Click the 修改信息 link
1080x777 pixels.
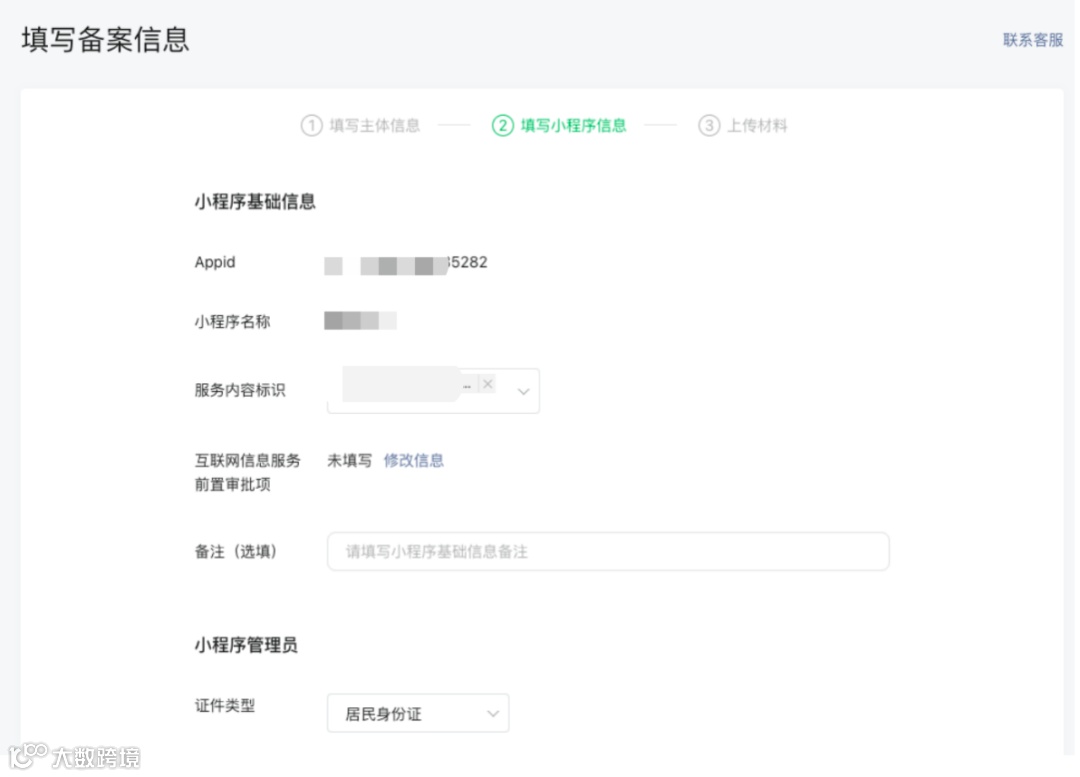[413, 461]
